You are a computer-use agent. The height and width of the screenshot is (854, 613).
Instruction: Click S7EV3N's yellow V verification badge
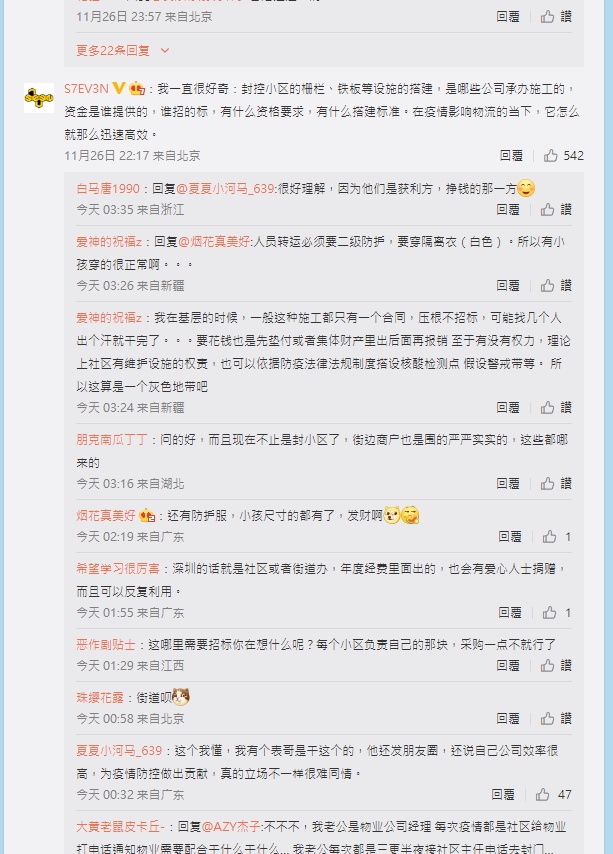point(119,88)
